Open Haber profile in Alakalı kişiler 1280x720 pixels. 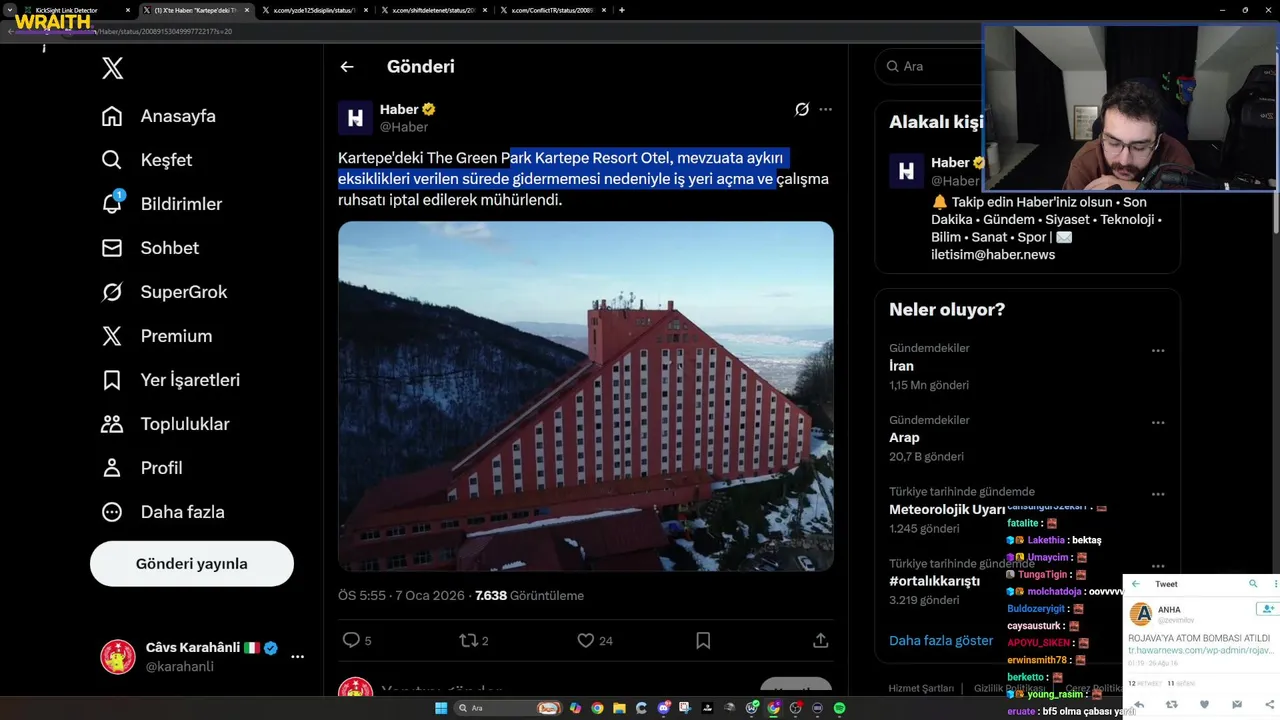950,163
